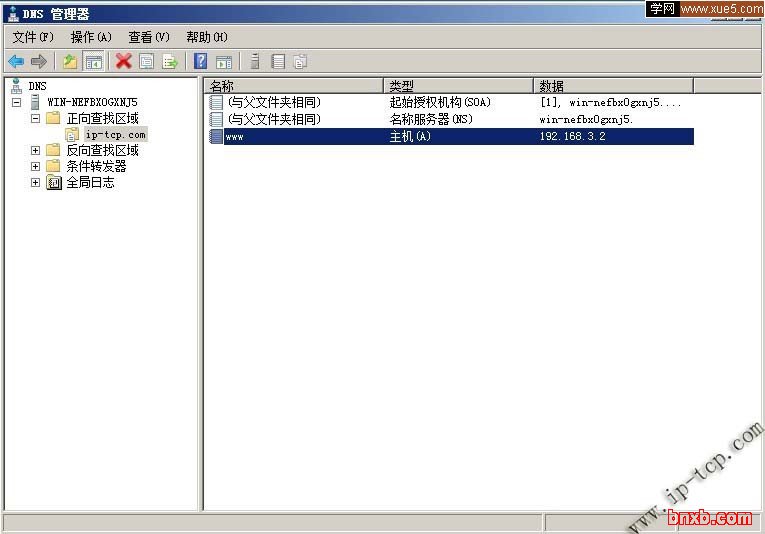Open Help with blue question mark icon
Viewport: 765px width, 534px height.
[201, 61]
